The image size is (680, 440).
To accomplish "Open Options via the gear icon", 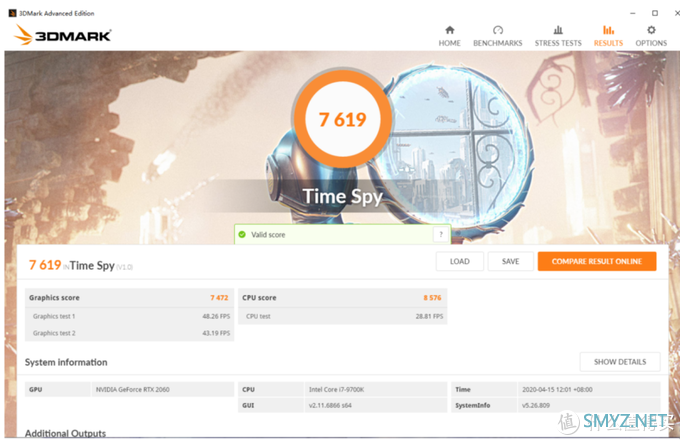I will click(x=651, y=30).
